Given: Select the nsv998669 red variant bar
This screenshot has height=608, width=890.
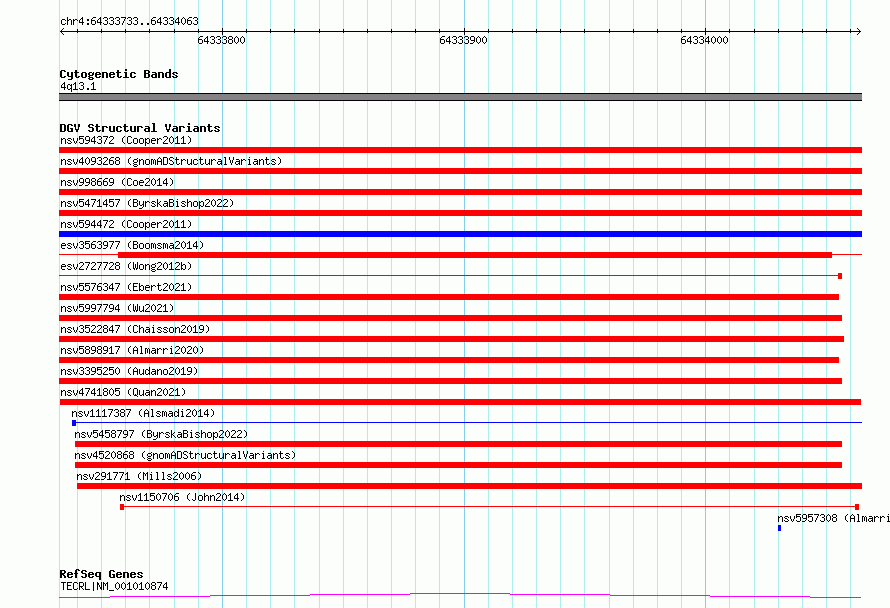Looking at the screenshot, I should pos(460,192).
